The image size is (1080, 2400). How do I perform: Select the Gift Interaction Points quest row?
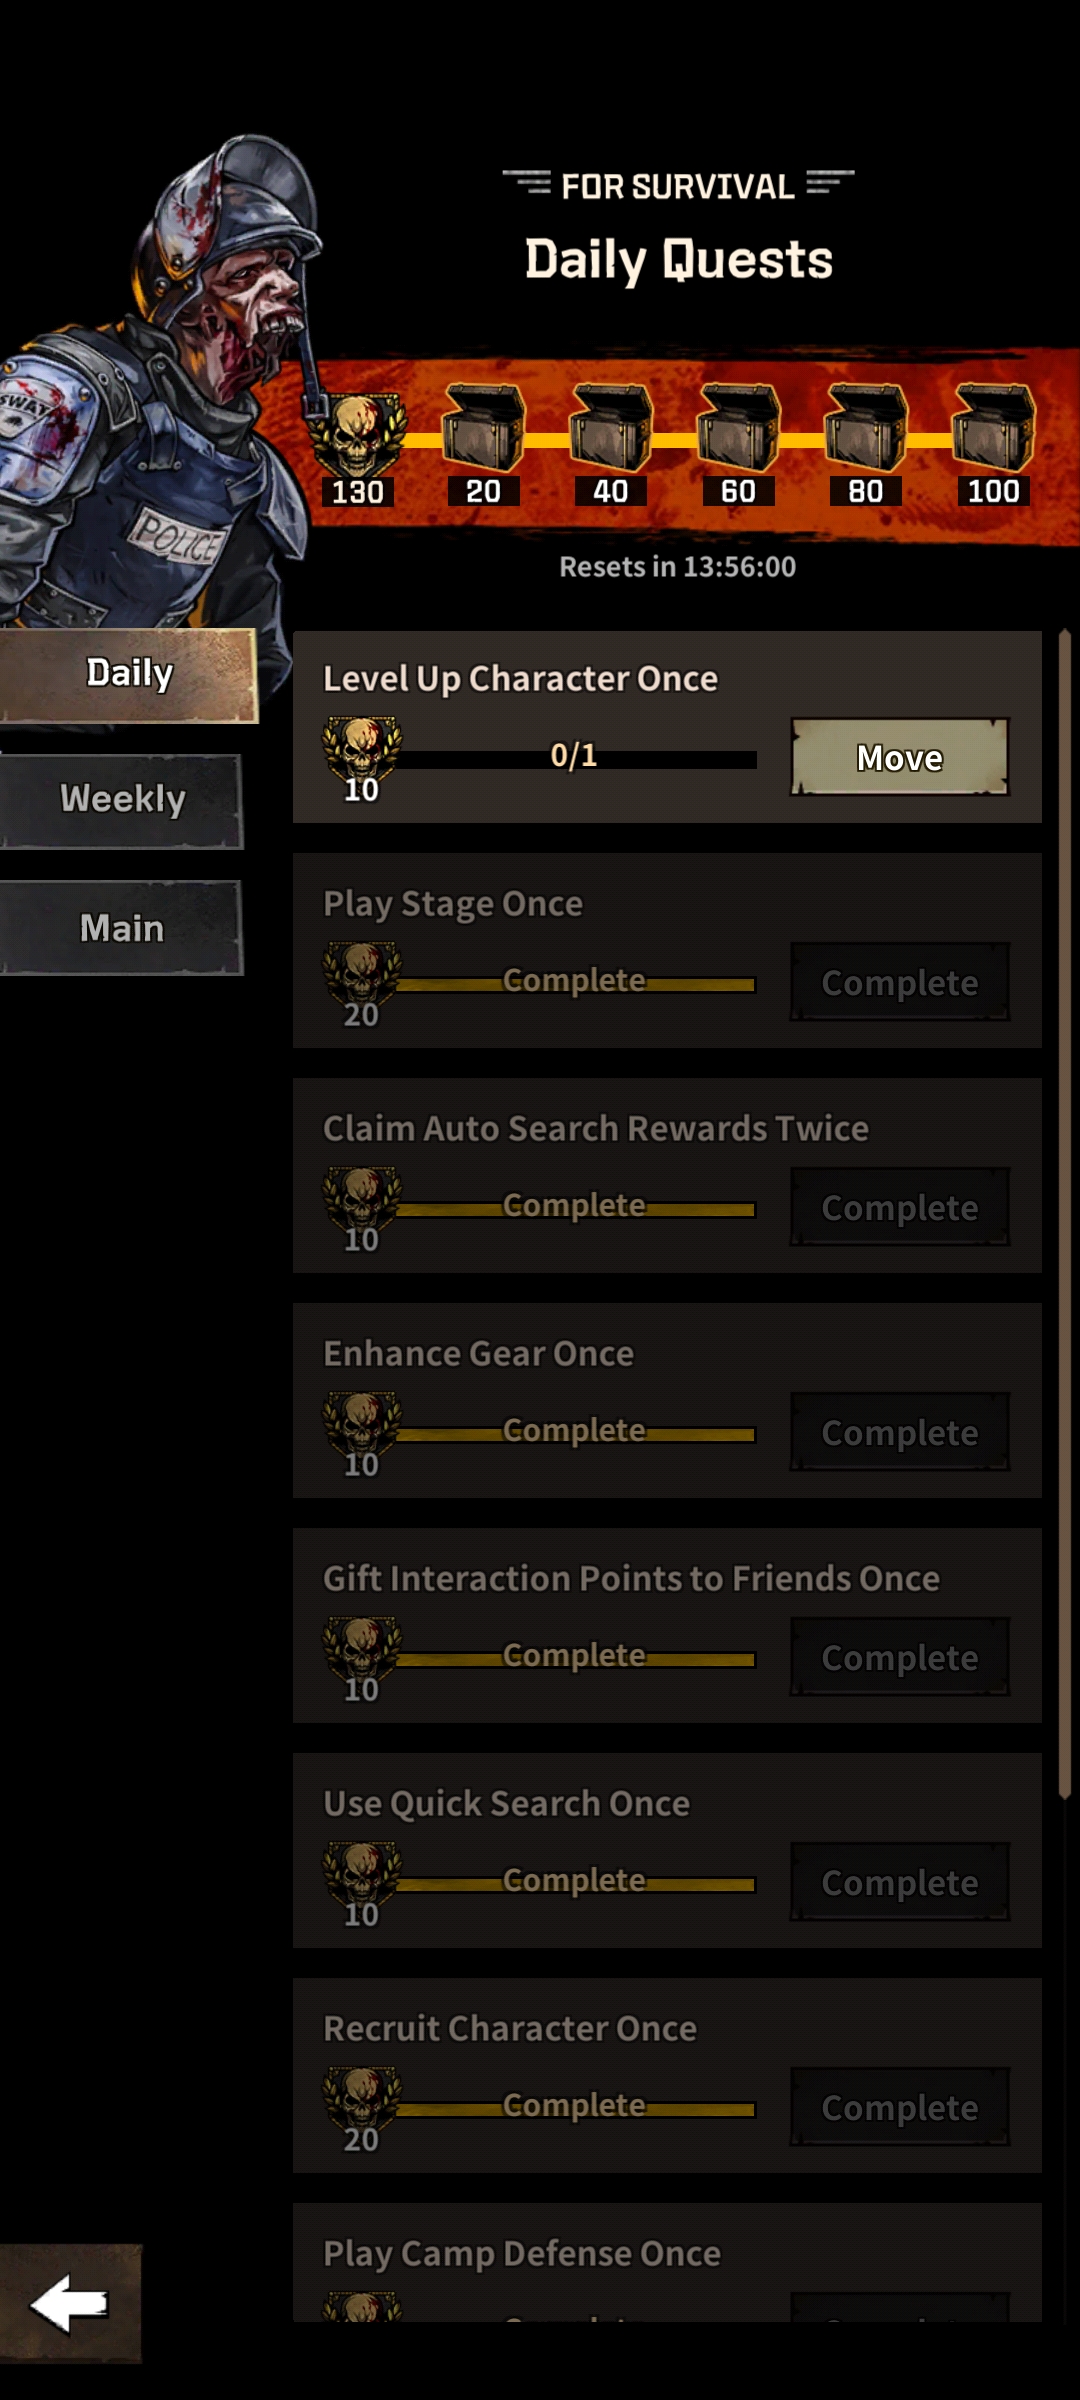667,1624
